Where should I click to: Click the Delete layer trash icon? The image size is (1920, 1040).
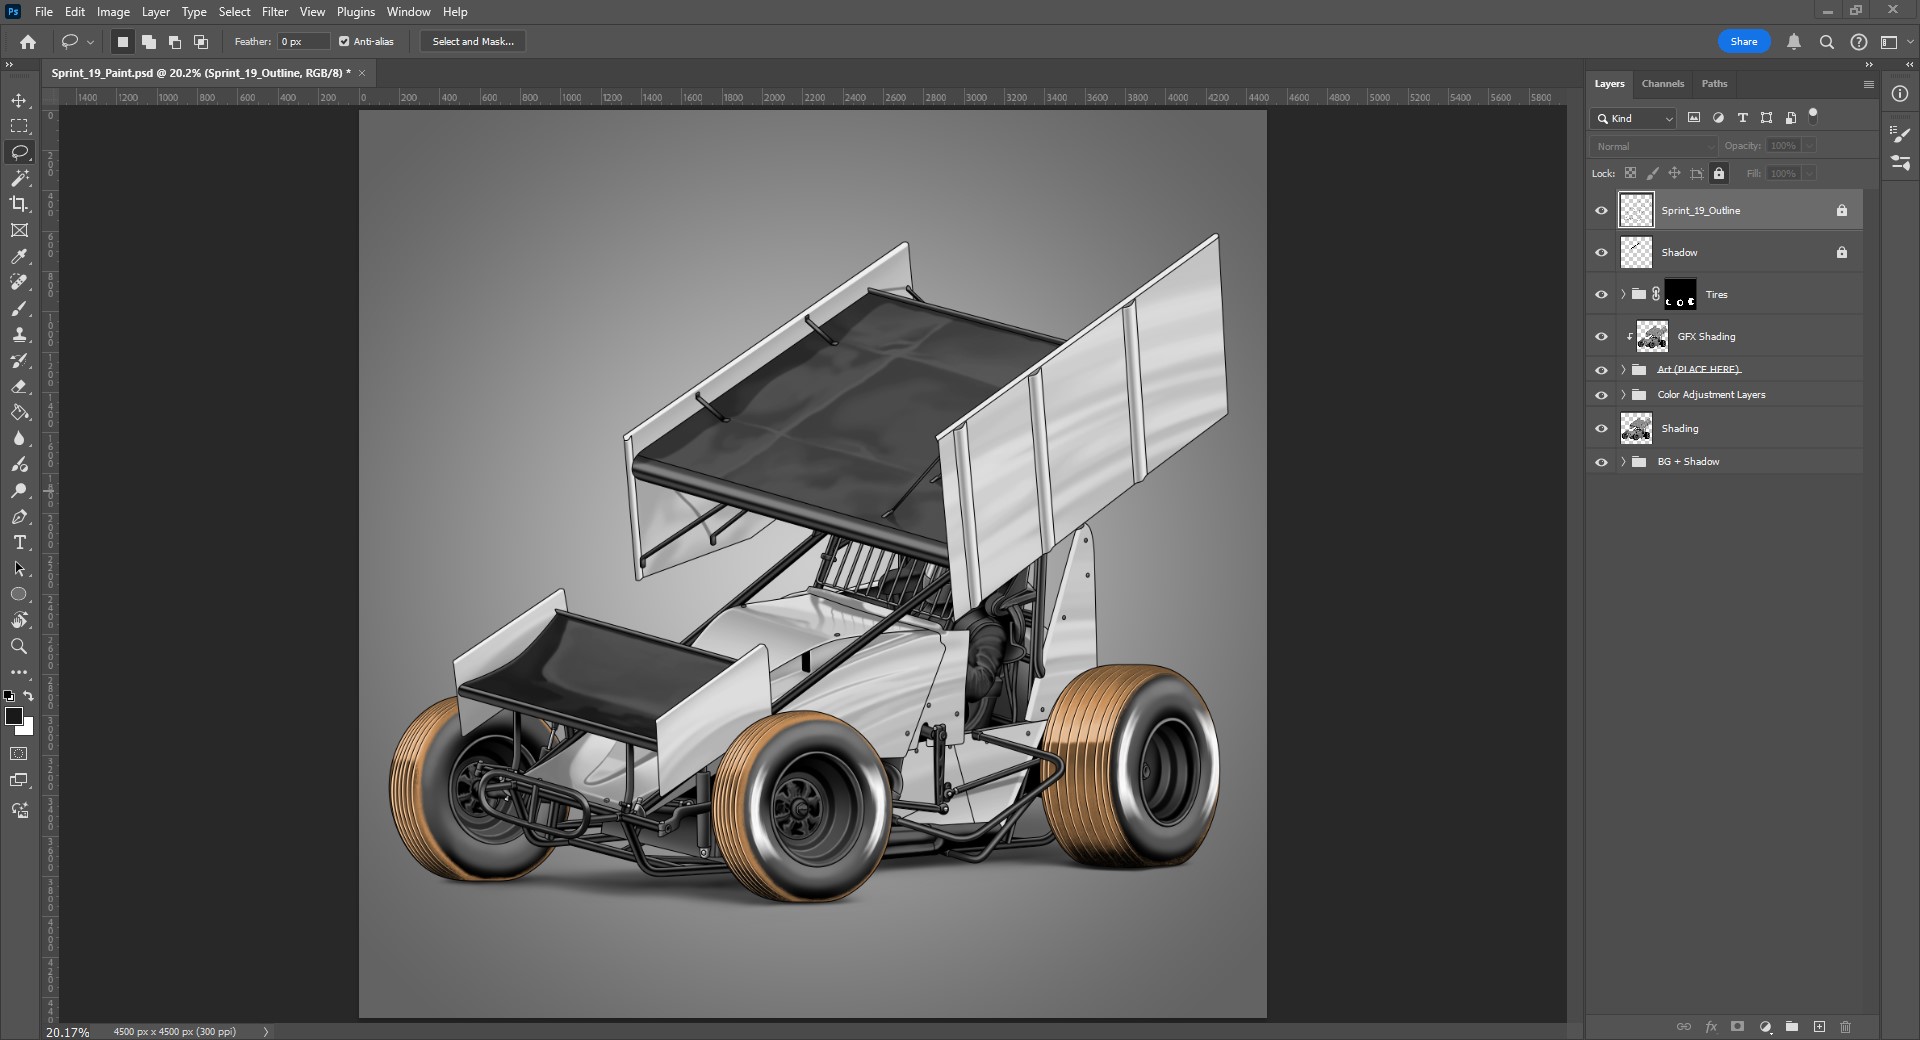[1845, 1027]
